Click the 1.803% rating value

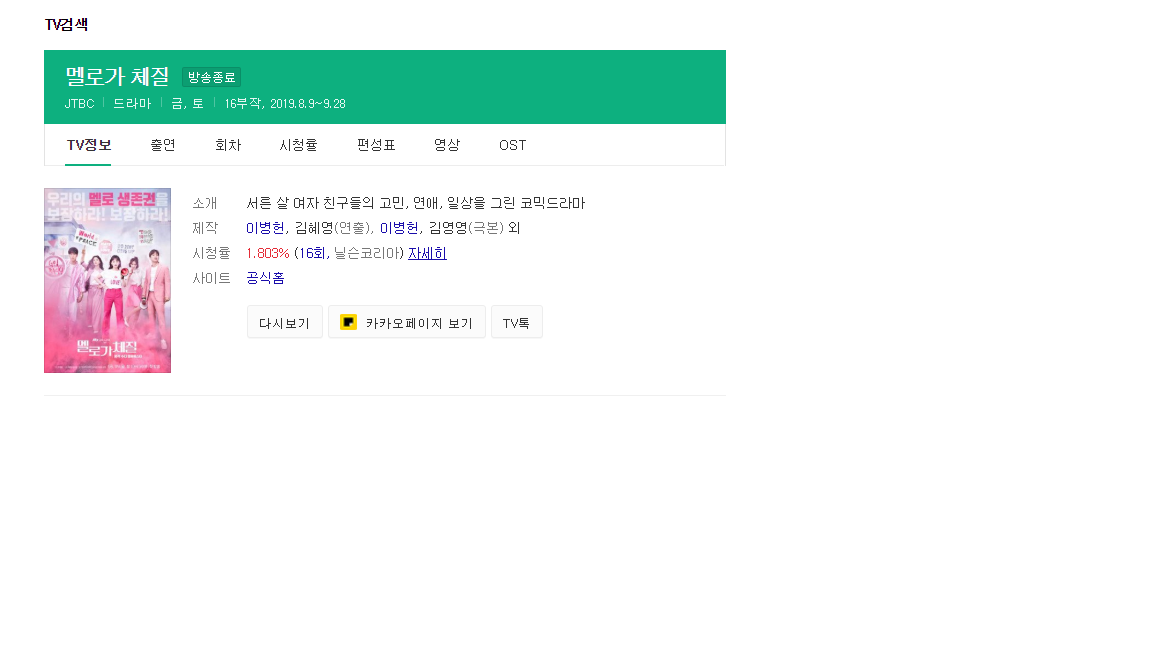(x=267, y=253)
